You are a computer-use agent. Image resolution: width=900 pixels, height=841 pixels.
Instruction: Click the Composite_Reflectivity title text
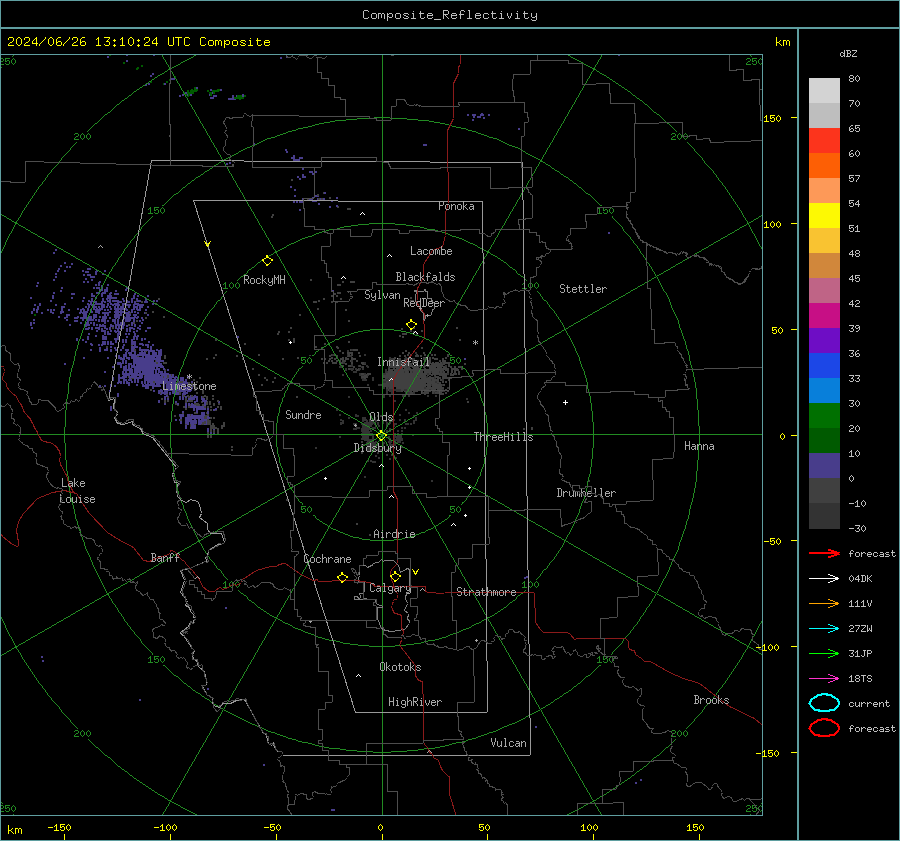450,15
